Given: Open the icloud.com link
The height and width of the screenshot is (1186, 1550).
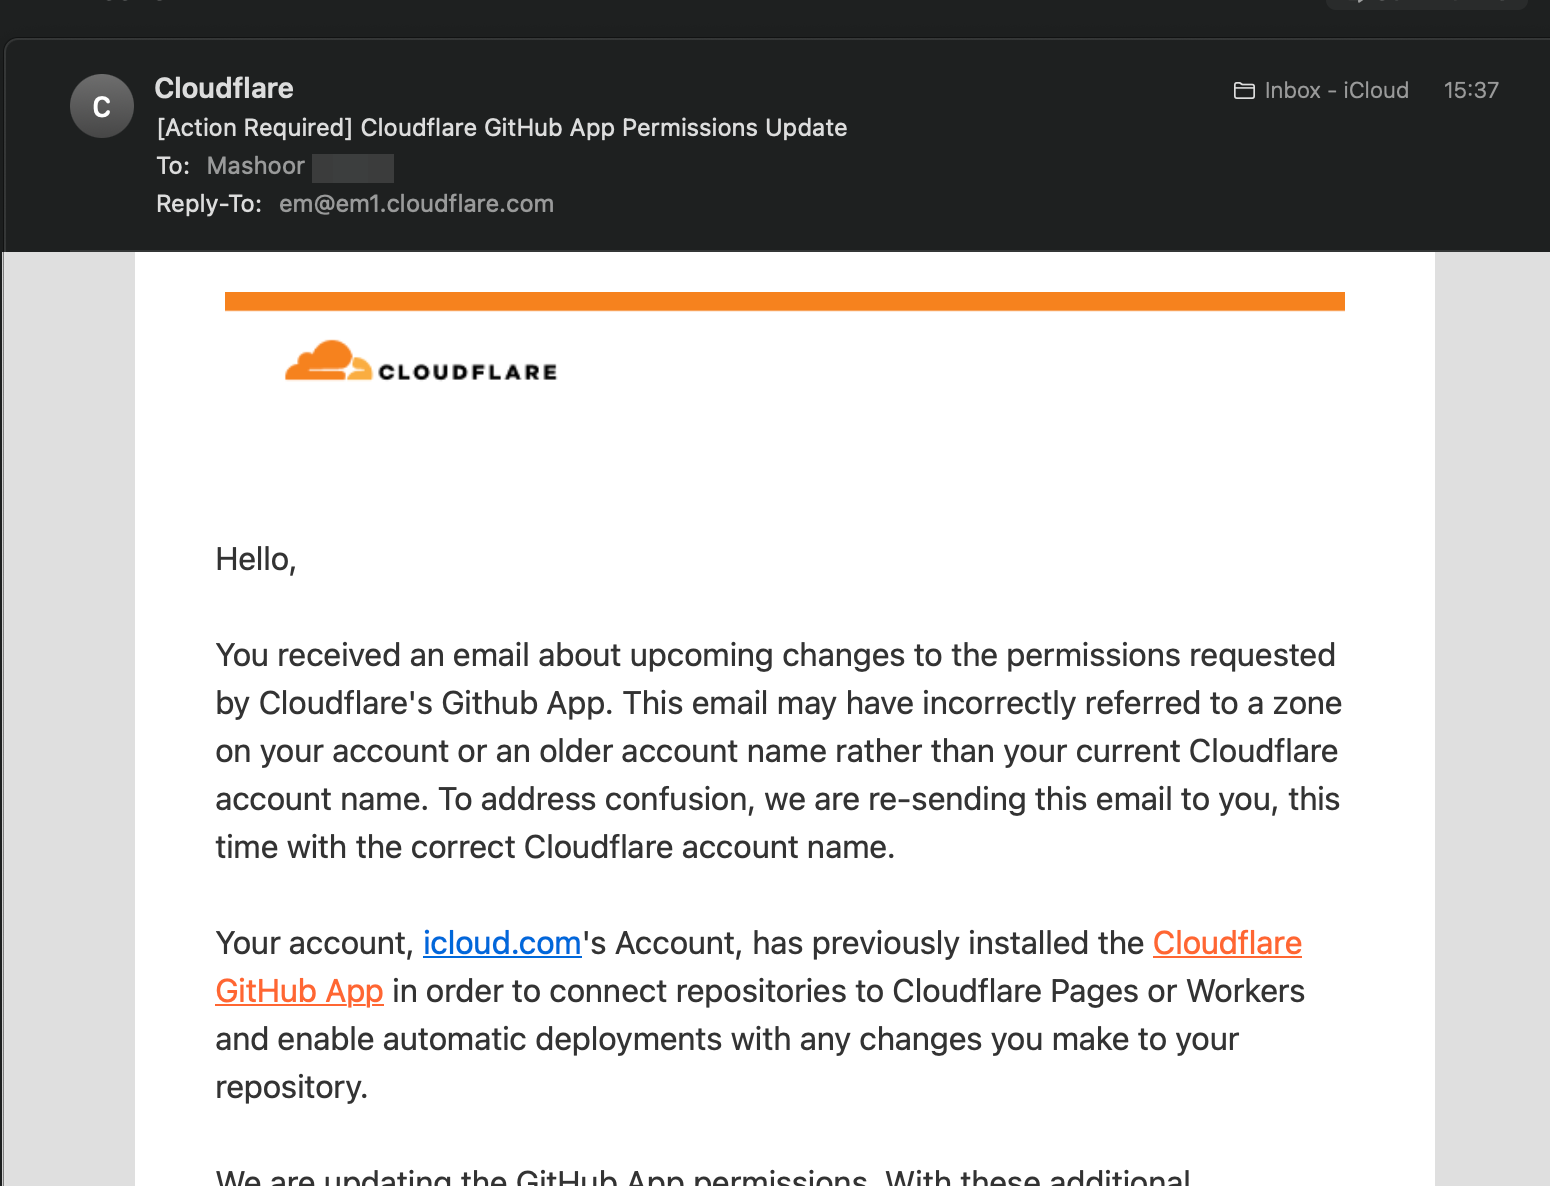Looking at the screenshot, I should 502,943.
